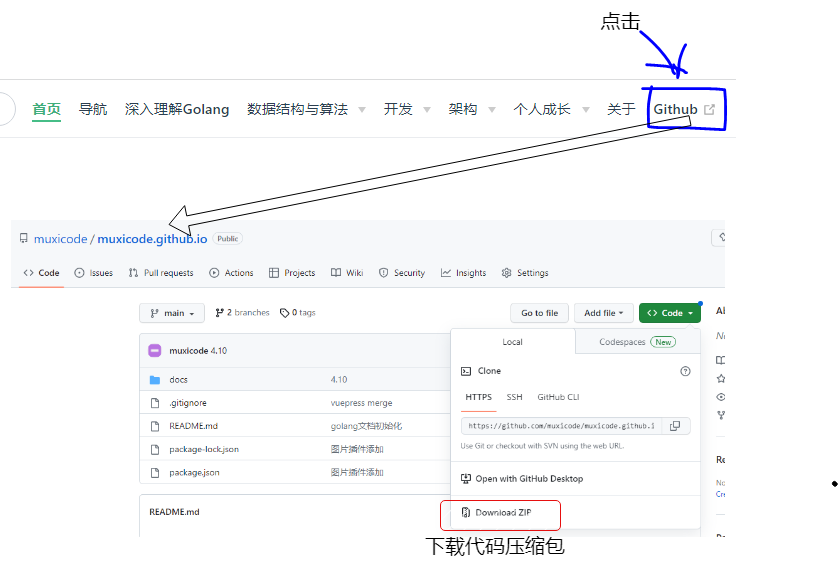The width and height of the screenshot is (838, 561).
Task: Open the 深入理解Golang nav item
Action: [177, 109]
